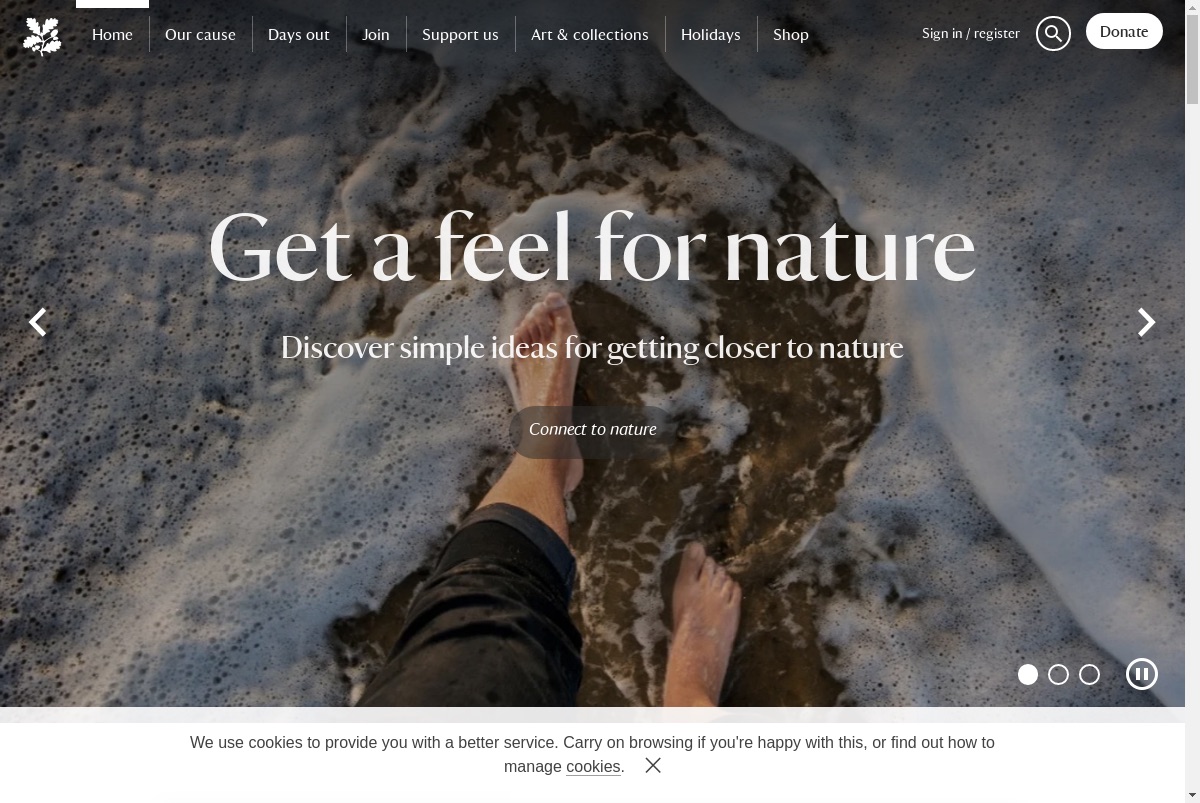Open Art & collections menu
This screenshot has width=1200, height=803.
coord(590,34)
